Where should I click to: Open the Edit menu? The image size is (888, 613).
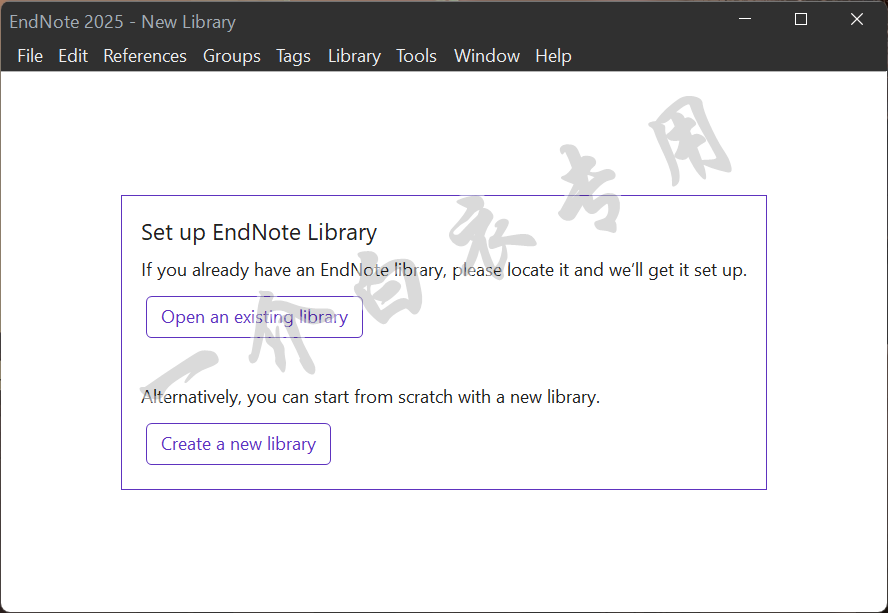[73, 56]
